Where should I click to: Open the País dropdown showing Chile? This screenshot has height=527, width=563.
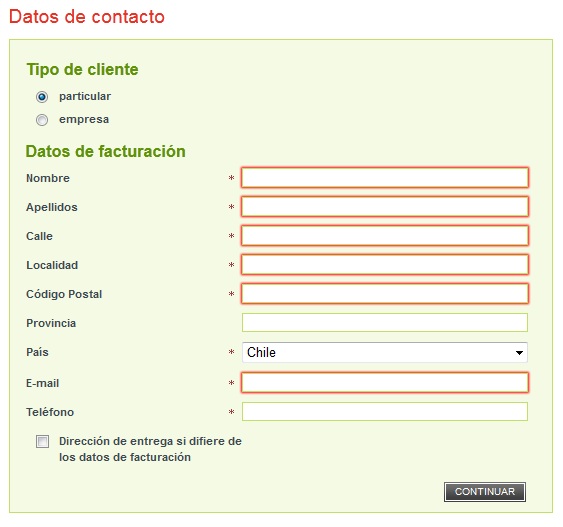(385, 352)
